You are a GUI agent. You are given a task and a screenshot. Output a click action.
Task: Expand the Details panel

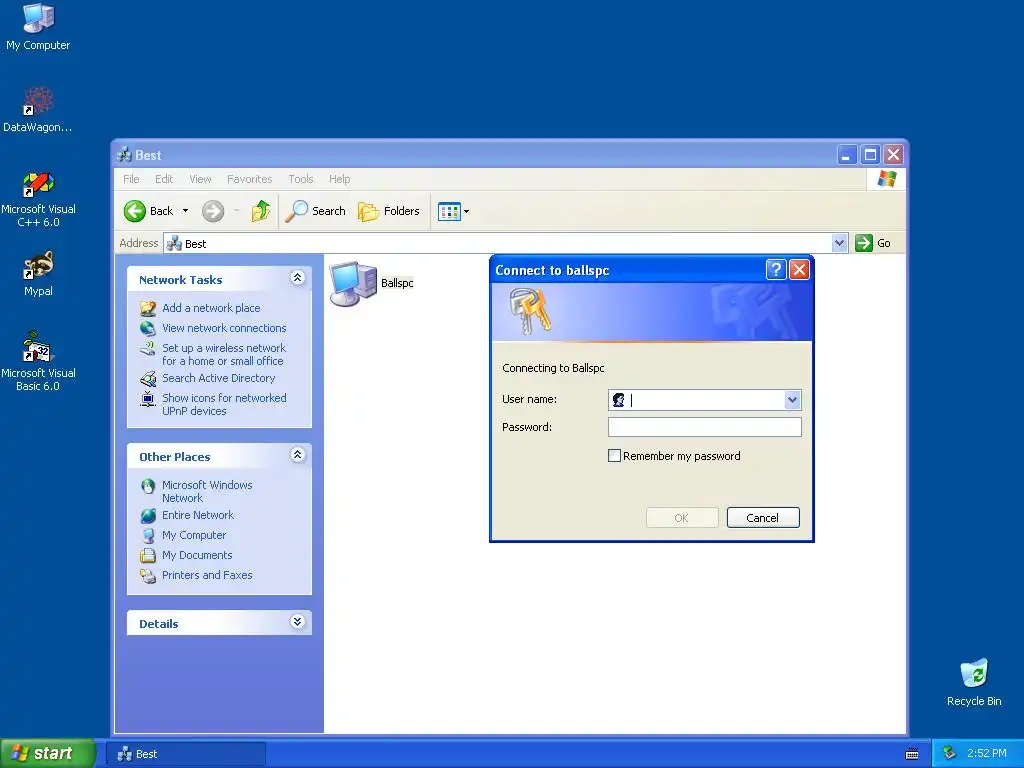297,622
